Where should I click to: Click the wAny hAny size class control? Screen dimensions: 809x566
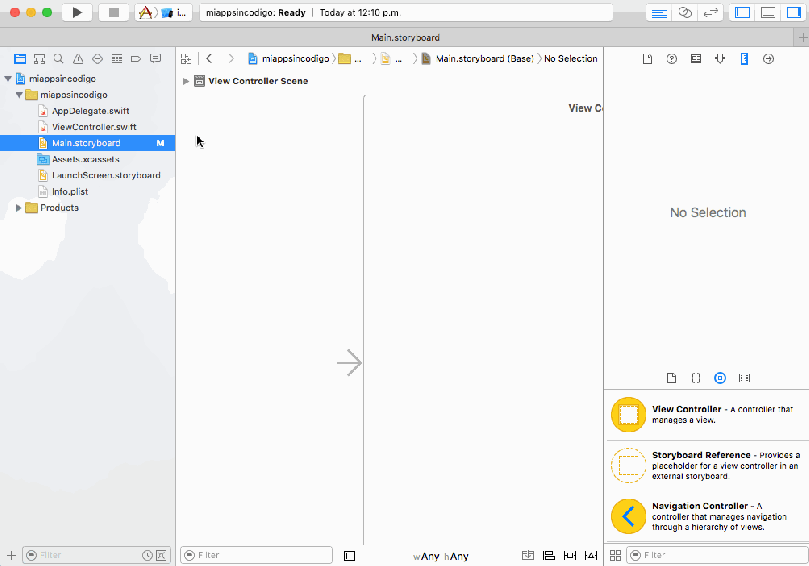point(440,556)
